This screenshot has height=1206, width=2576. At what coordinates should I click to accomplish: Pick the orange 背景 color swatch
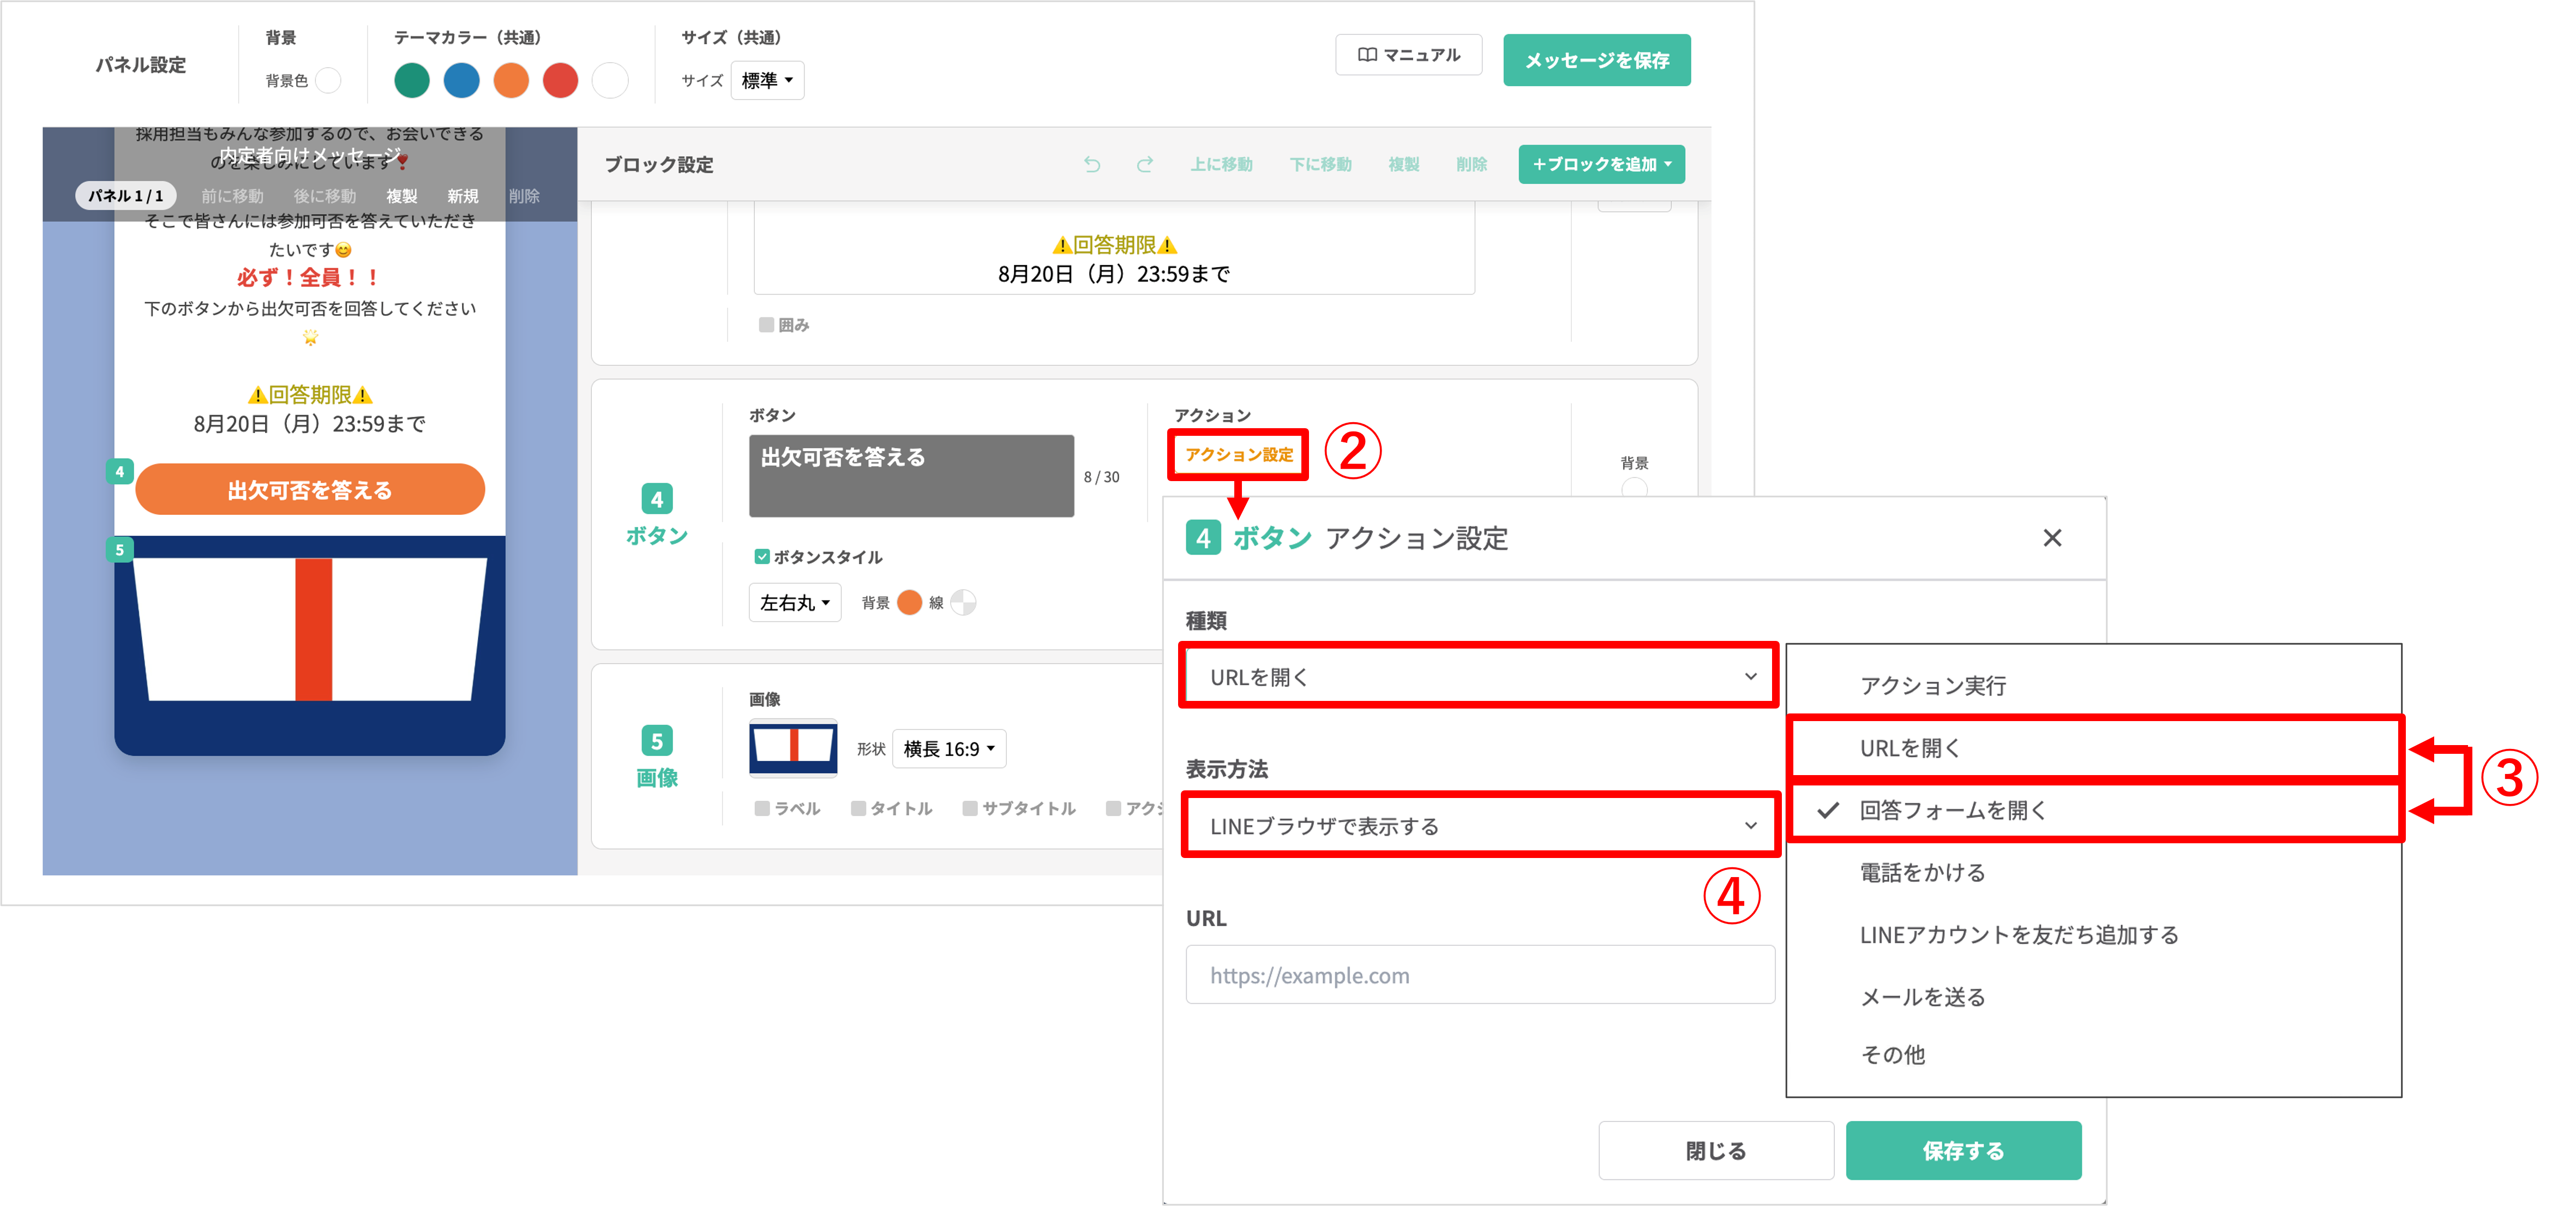pos(909,602)
